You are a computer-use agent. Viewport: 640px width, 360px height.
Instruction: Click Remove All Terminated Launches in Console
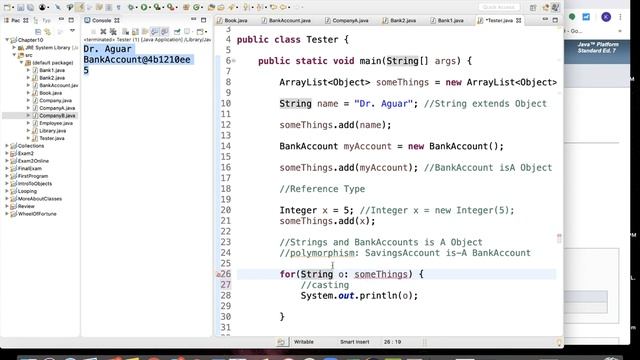point(113,31)
